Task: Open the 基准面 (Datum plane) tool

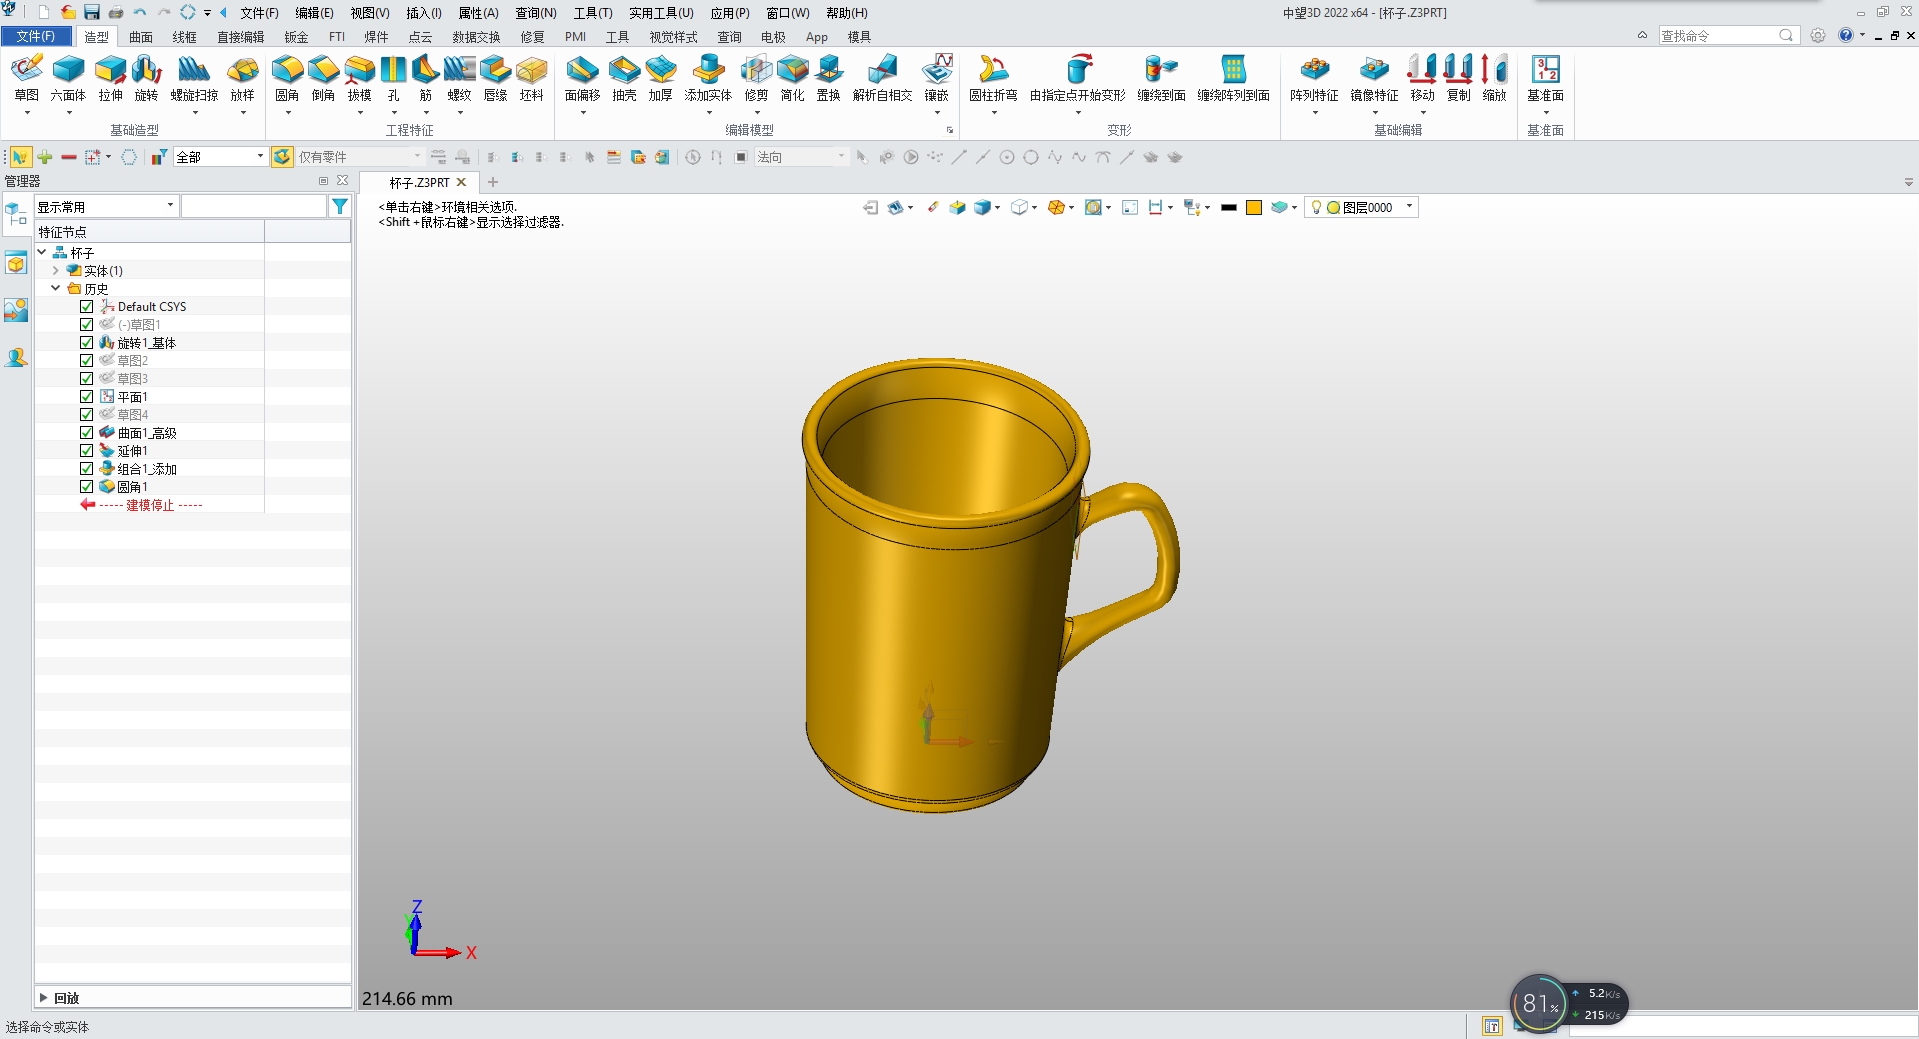Action: [1546, 80]
